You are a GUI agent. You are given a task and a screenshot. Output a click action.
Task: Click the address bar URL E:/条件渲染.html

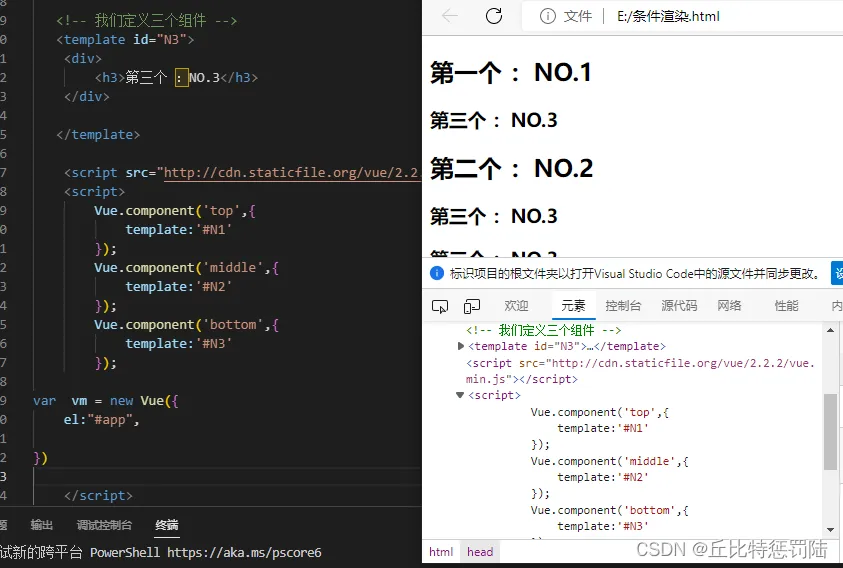(x=668, y=17)
